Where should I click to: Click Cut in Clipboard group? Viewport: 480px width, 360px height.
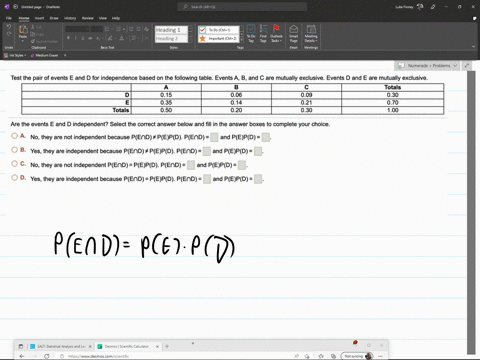36,27
